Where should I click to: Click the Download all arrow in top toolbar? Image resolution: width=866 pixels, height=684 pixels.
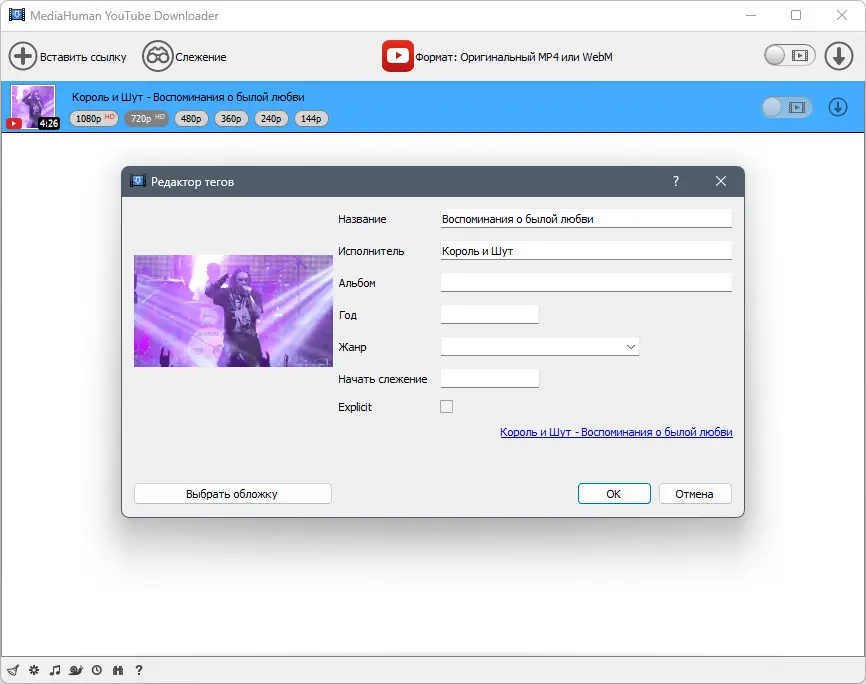pos(838,56)
